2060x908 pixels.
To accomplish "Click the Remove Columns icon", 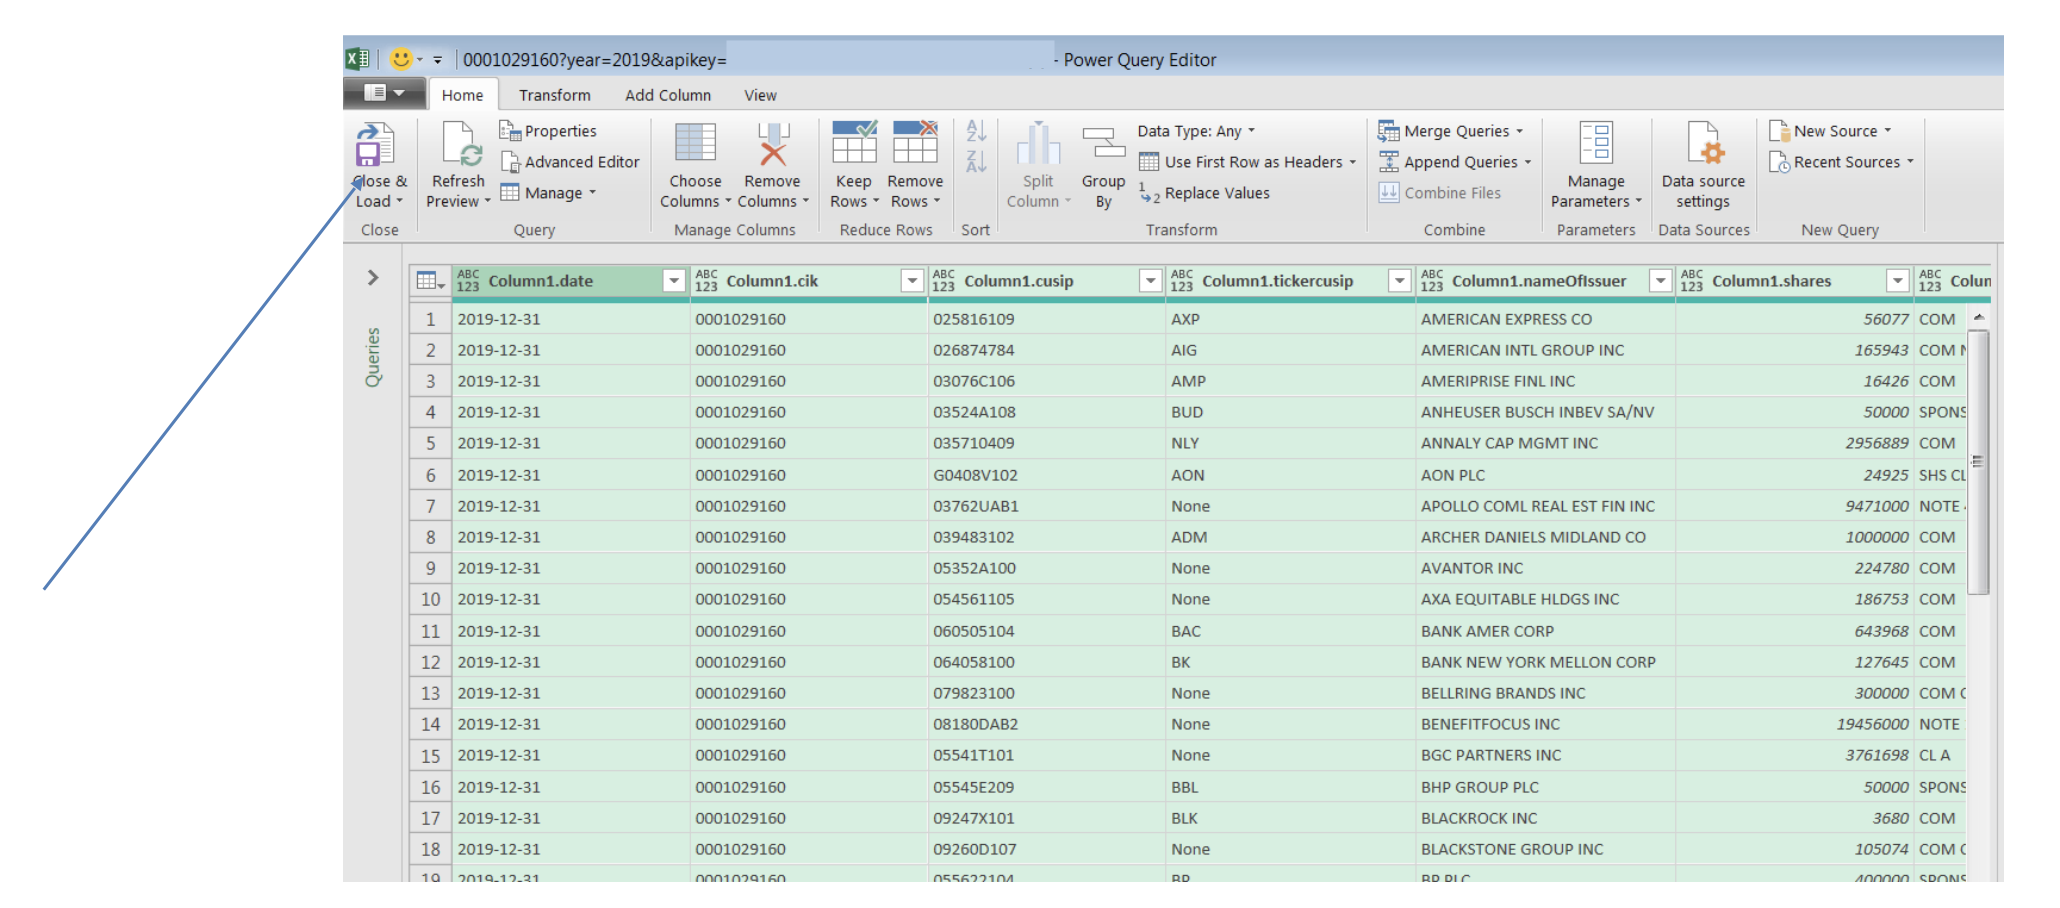I will [773, 143].
